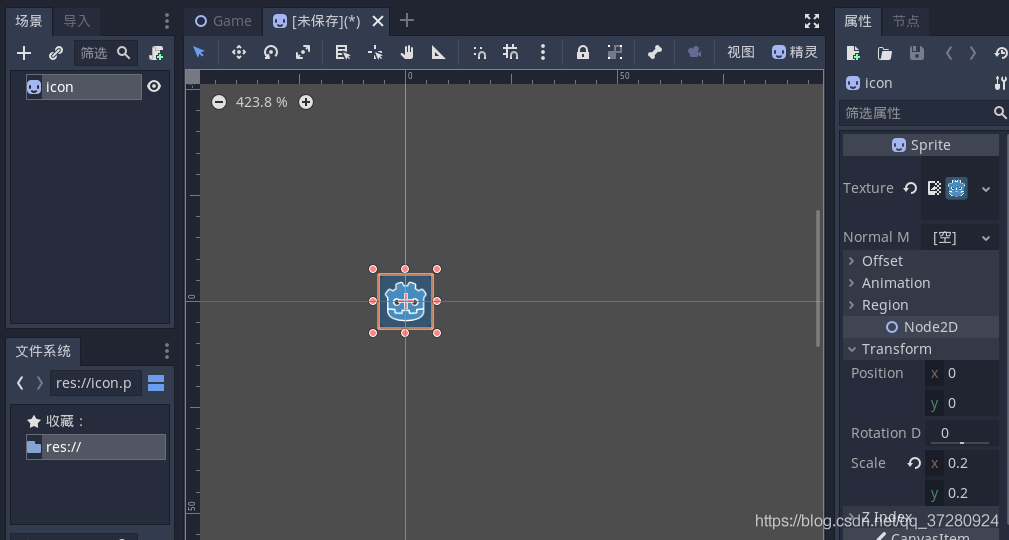Open the Normal Map dropdown
Viewport: 1009px width, 540px height.
[960, 237]
